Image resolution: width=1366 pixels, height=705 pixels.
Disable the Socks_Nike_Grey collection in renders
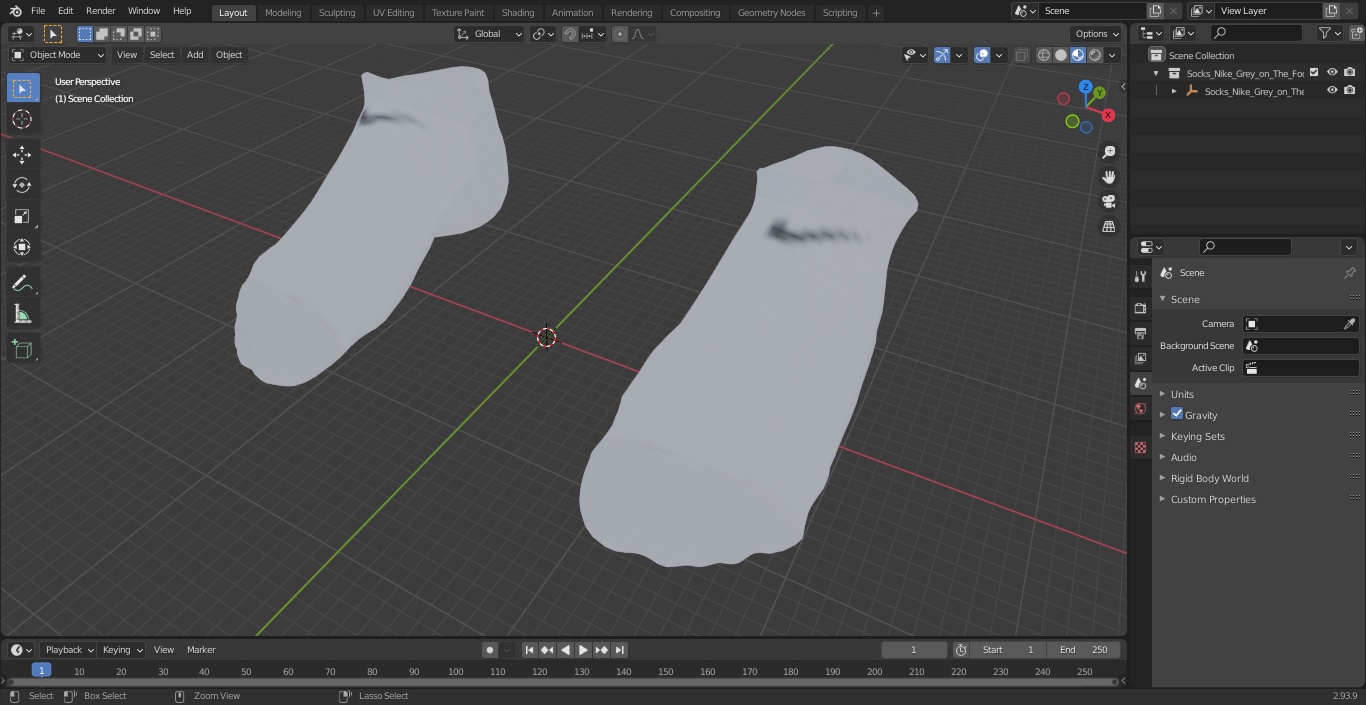click(1350, 72)
